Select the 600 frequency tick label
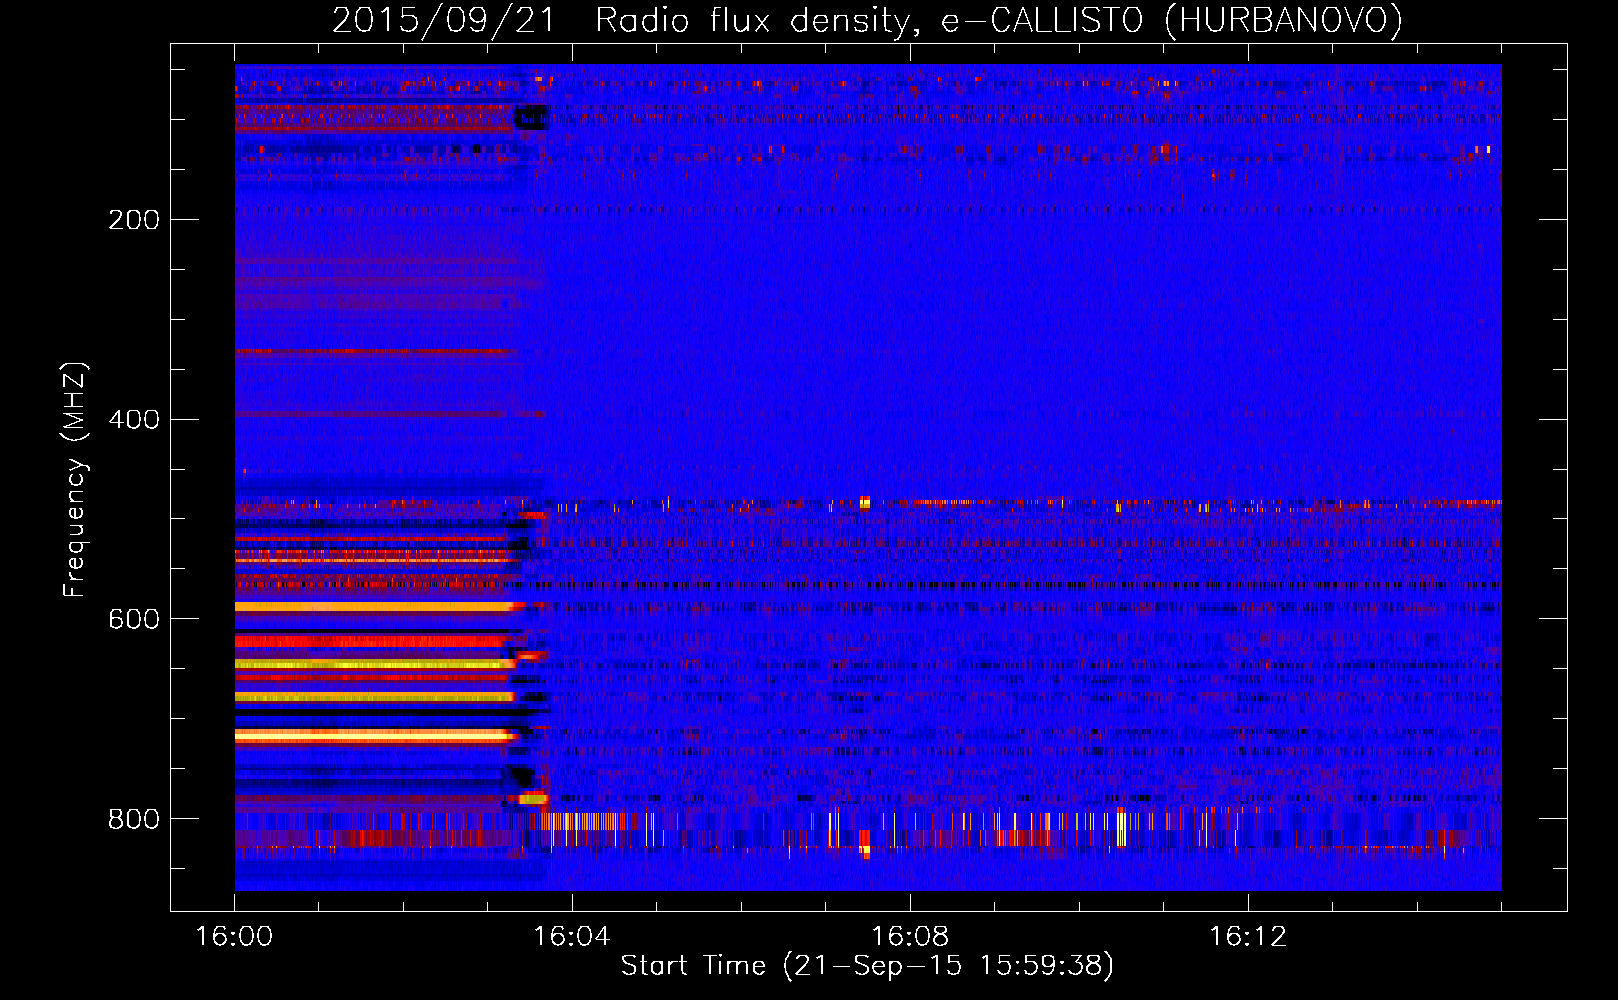Viewport: 1618px width, 1000px height. pyautogui.click(x=134, y=620)
